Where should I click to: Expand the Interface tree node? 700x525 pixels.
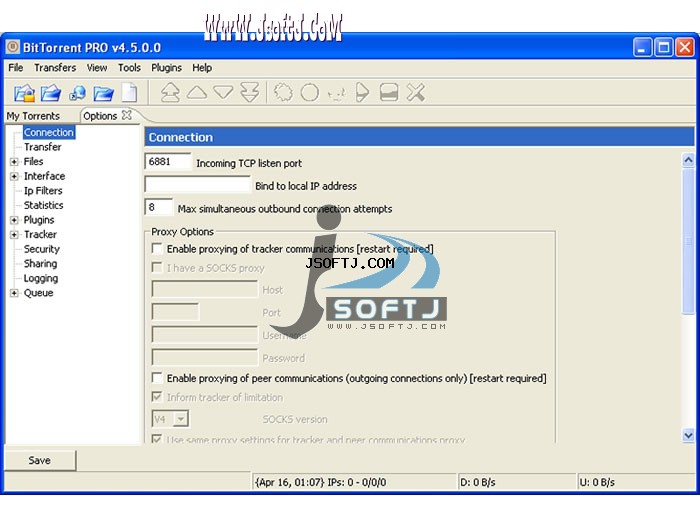pos(14,176)
